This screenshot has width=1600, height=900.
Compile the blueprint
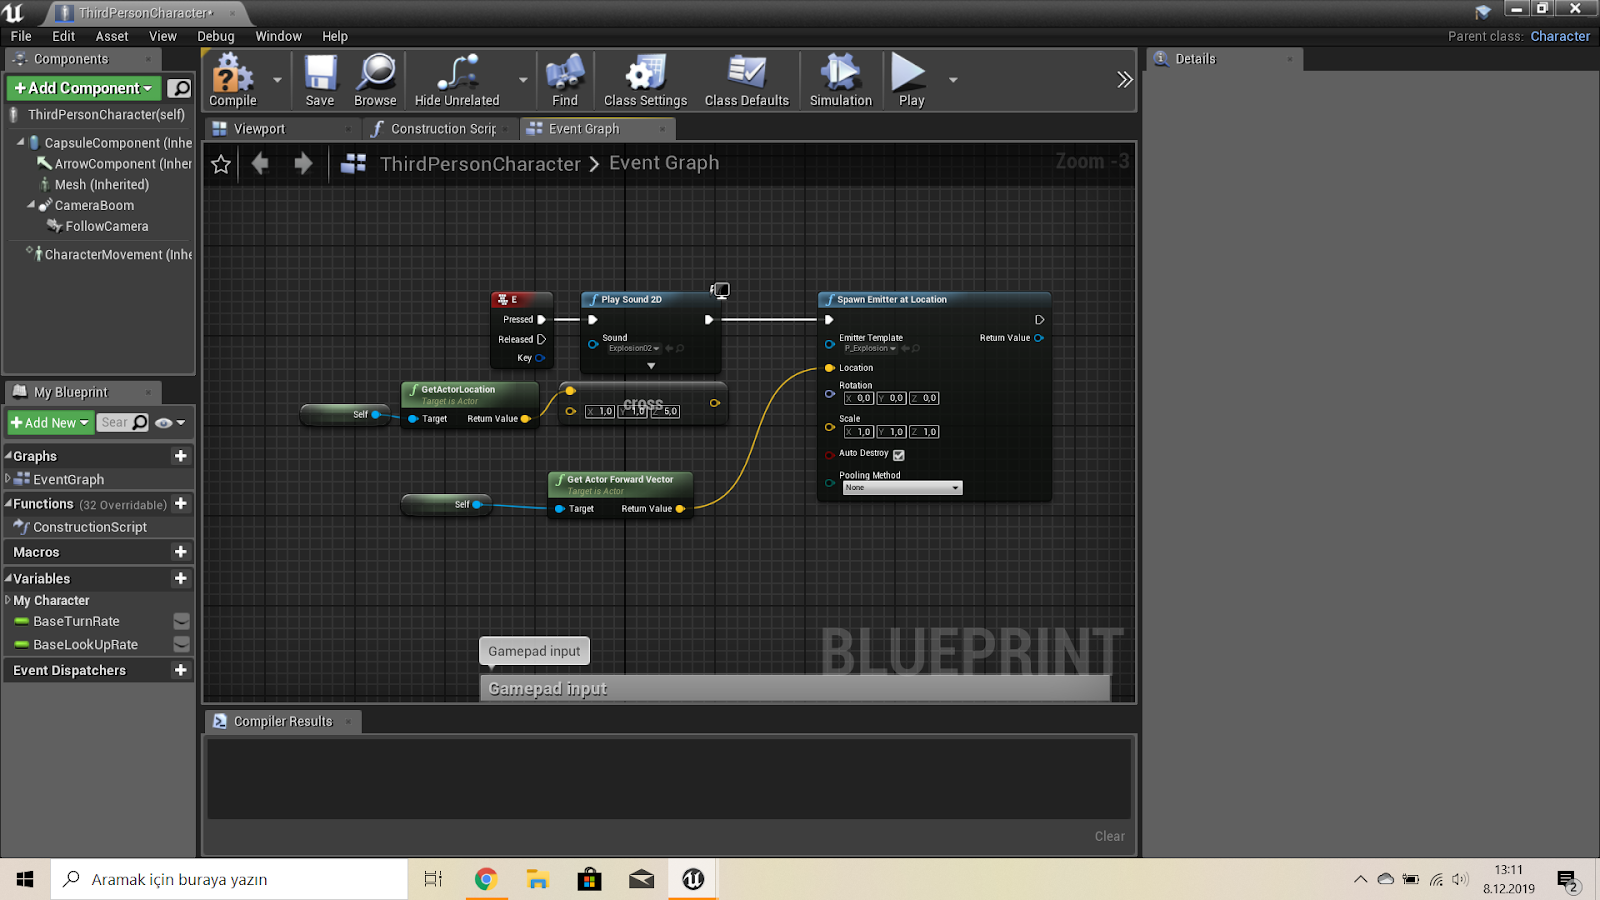[x=233, y=80]
